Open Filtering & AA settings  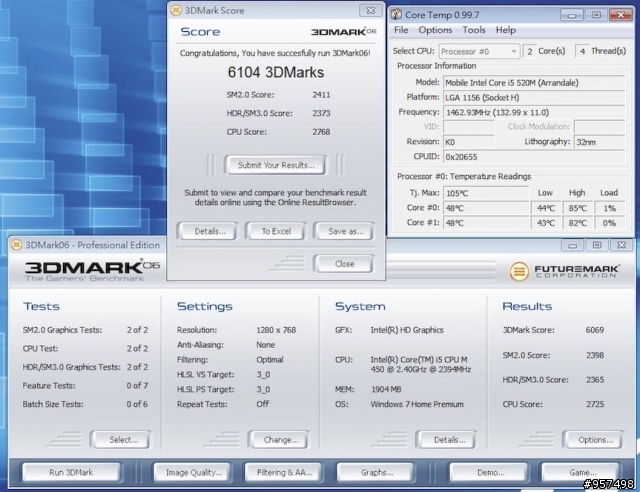tap(284, 472)
